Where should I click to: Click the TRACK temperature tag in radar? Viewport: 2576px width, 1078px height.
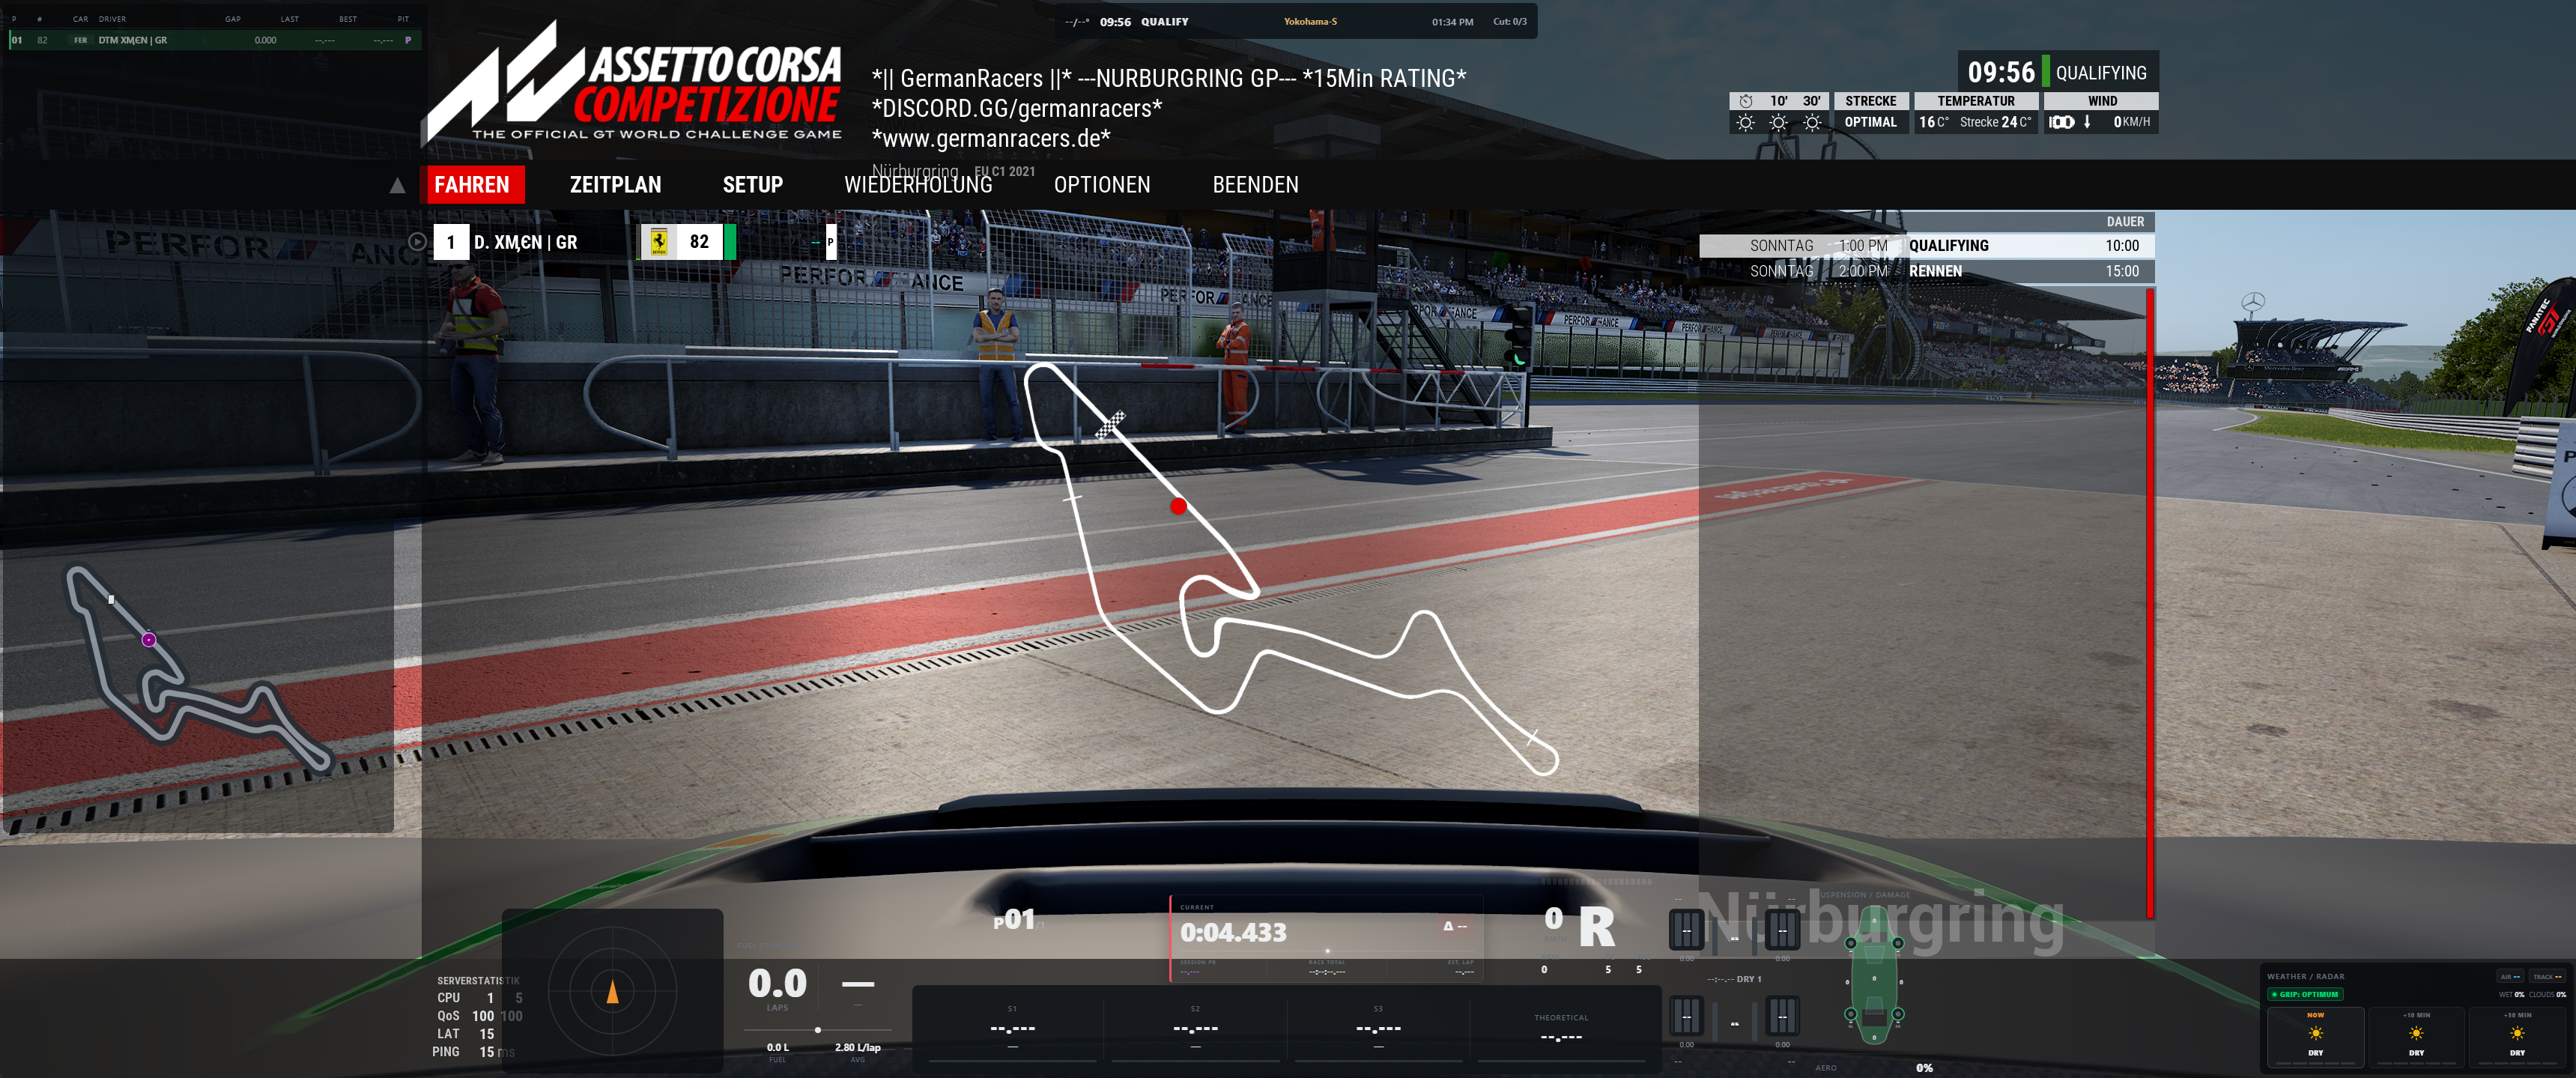tap(2547, 977)
